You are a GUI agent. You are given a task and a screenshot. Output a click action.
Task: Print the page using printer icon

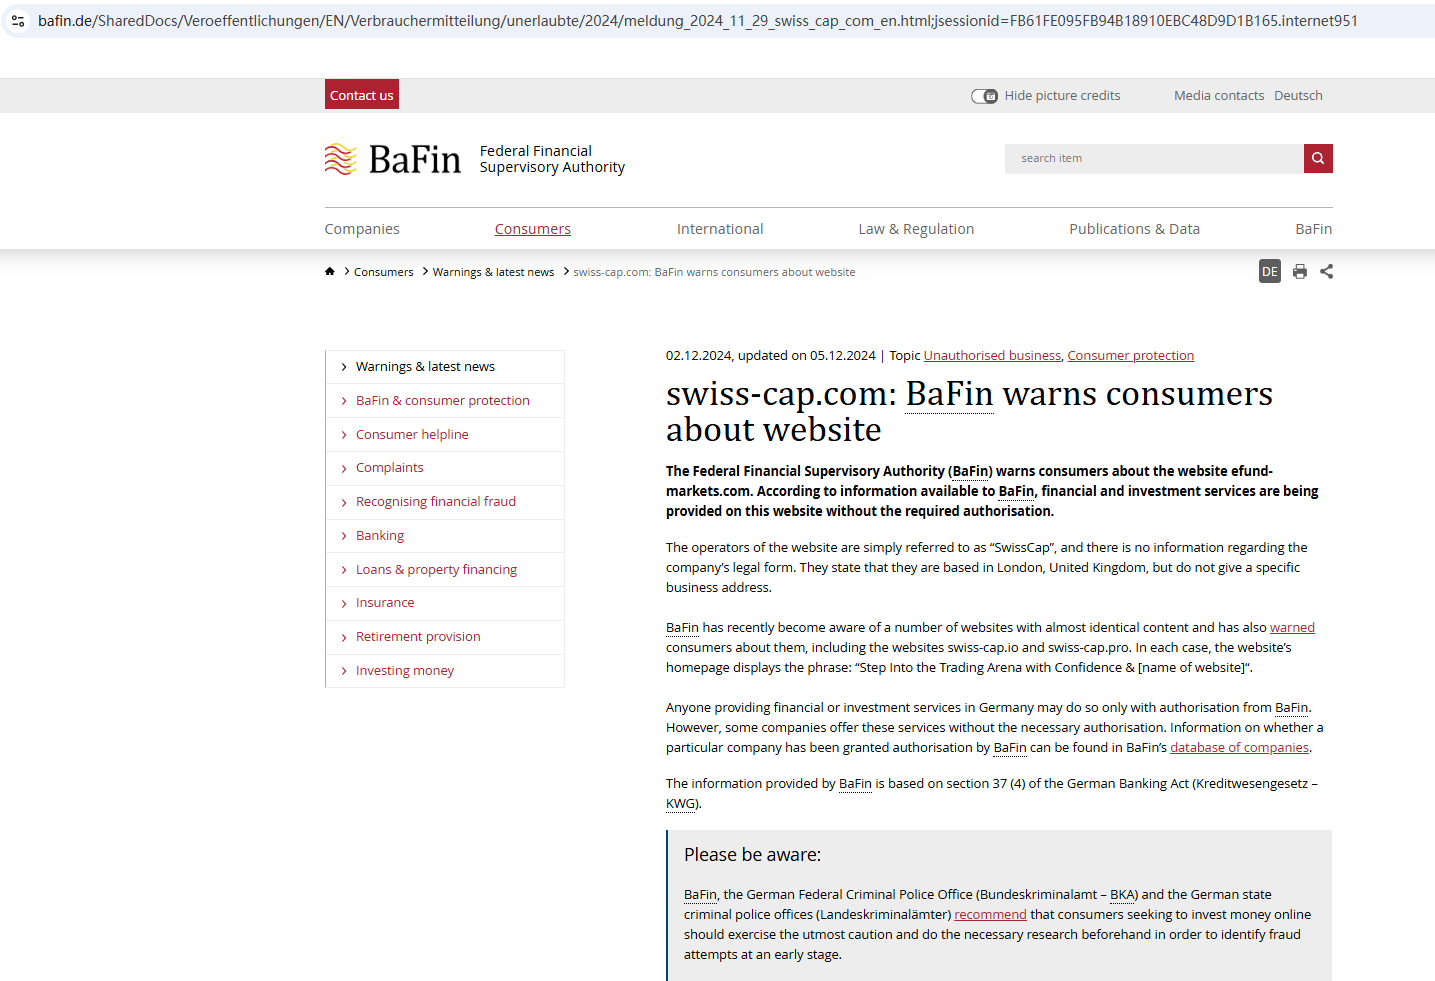(x=1300, y=271)
